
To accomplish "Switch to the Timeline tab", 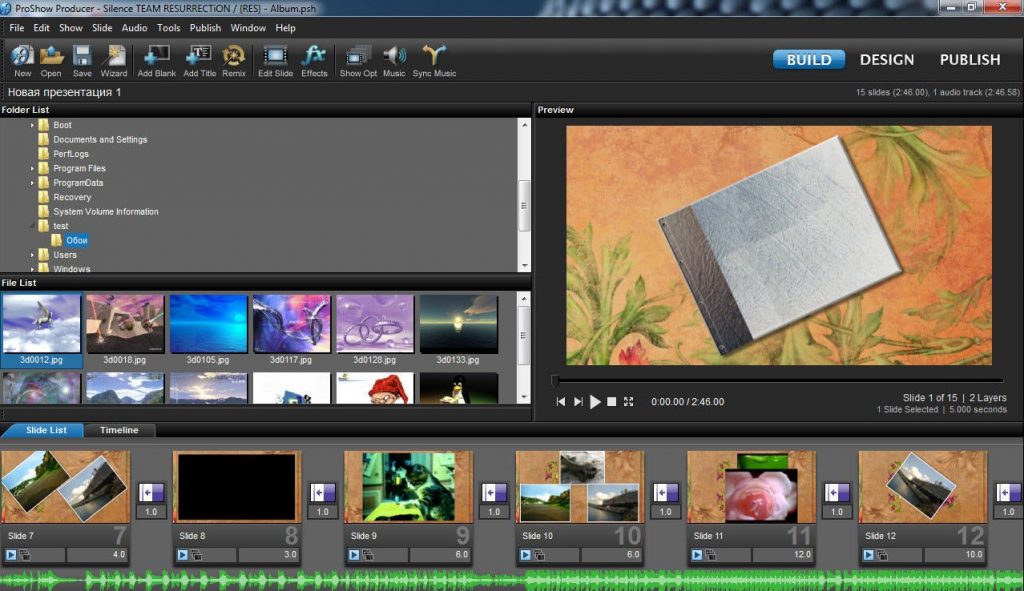I will [120, 430].
